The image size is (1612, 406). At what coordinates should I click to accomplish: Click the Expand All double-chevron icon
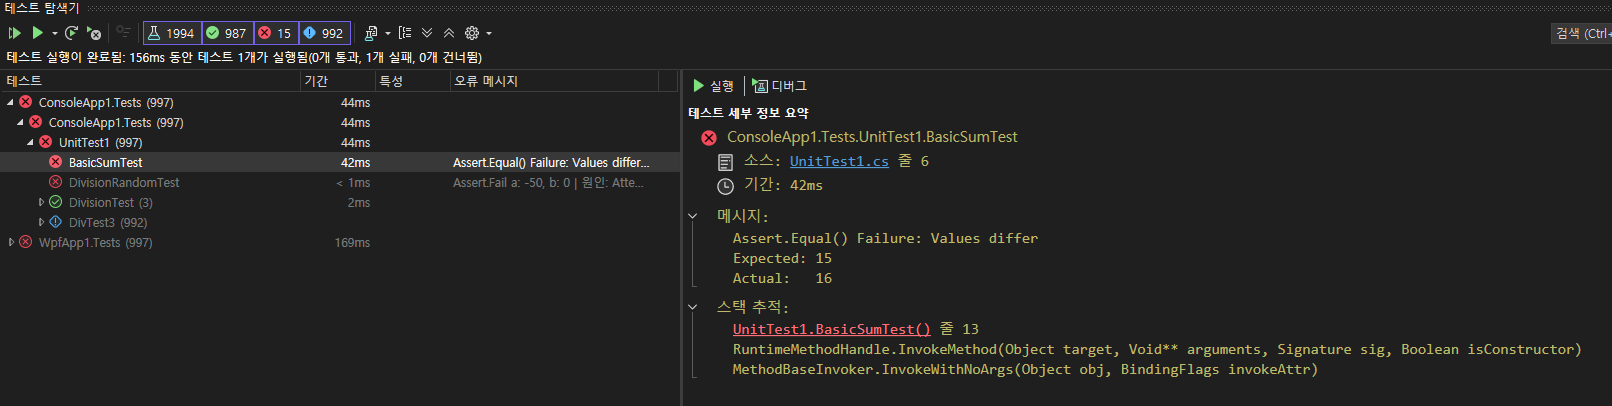427,33
